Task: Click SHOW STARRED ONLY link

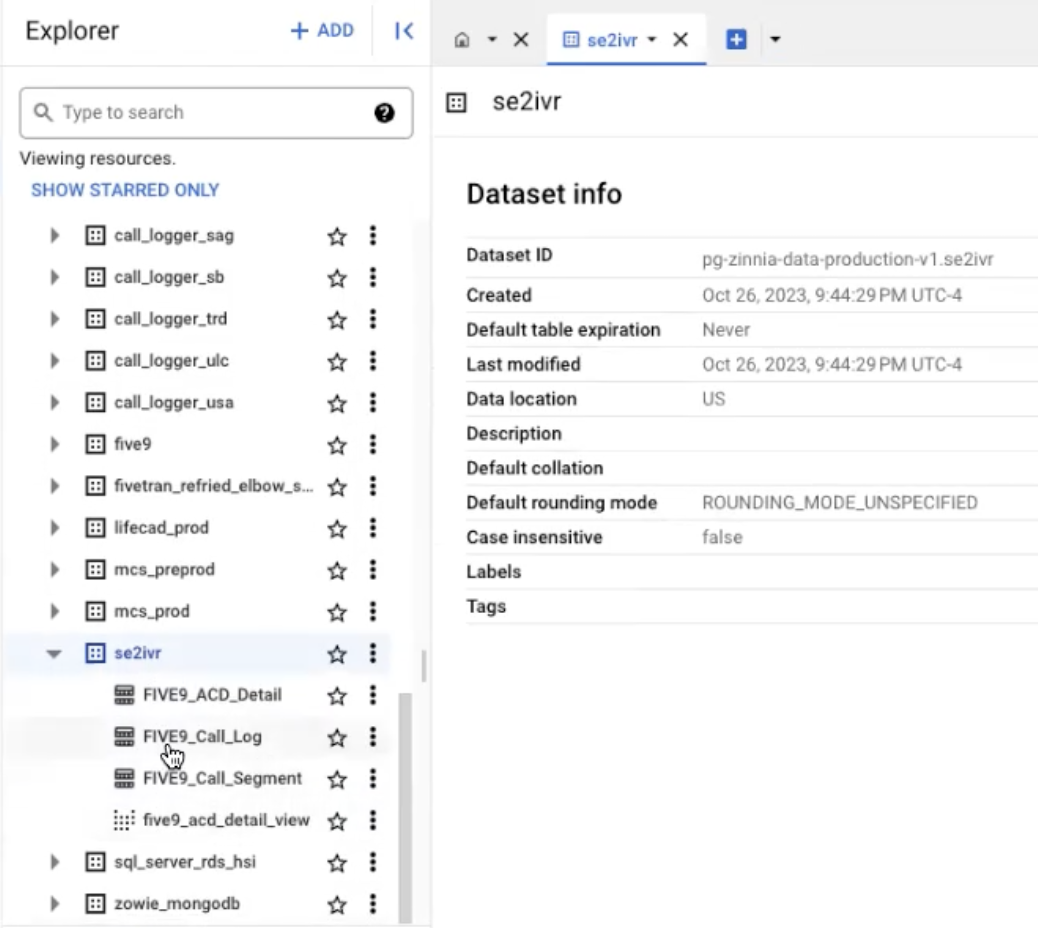Action: point(125,190)
